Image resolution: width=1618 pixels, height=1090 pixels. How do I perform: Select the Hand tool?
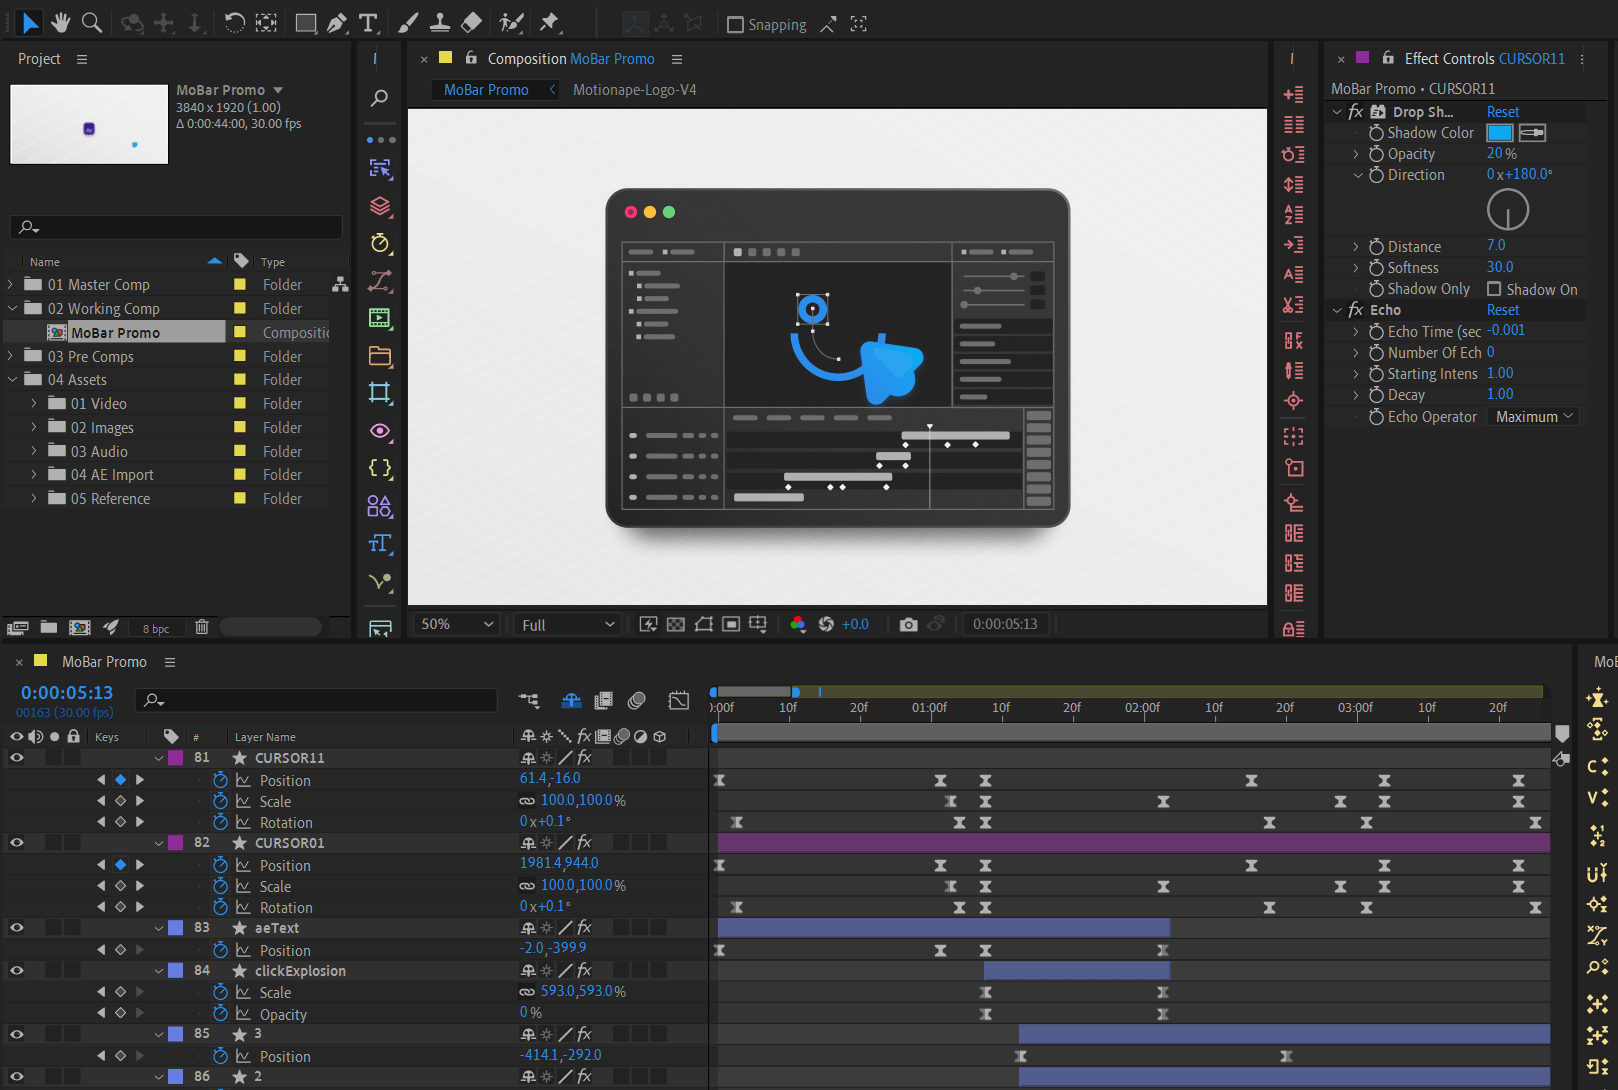61,23
